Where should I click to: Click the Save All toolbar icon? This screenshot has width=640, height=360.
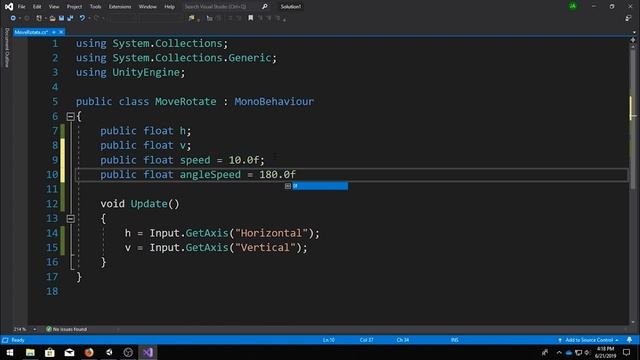pos(70,18)
